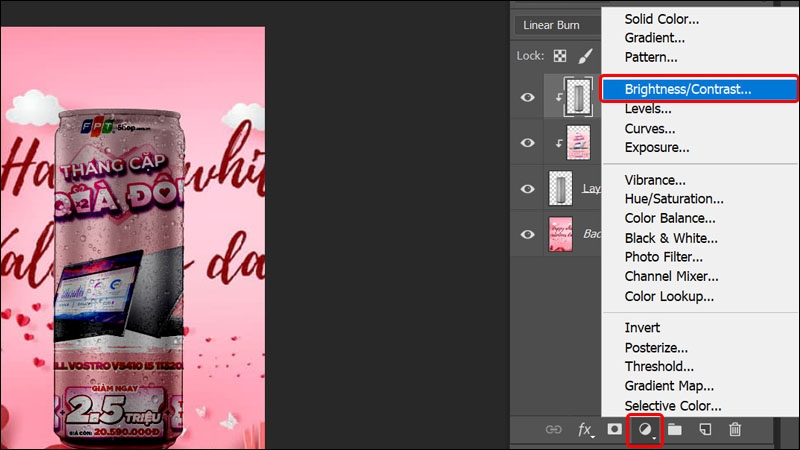The width and height of the screenshot is (800, 450).
Task: Select Black & White adjustment
Action: [x=671, y=238]
